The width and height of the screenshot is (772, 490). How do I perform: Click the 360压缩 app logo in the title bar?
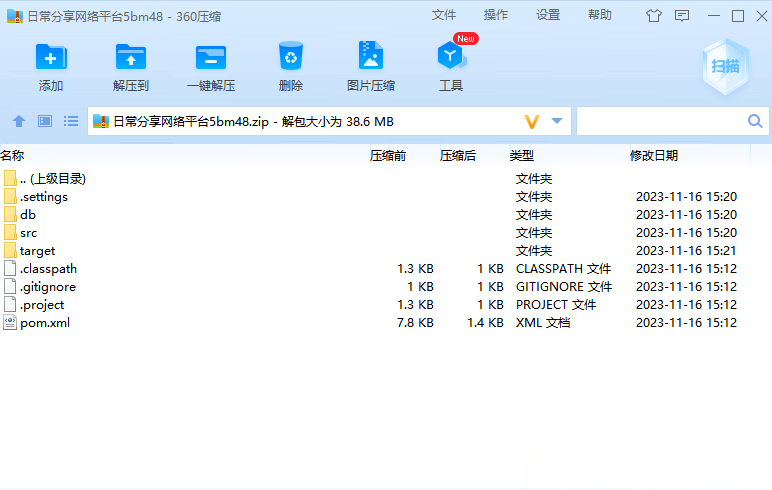(x=15, y=16)
